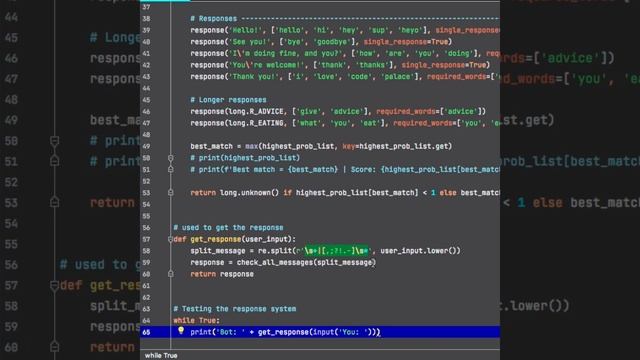Click 'See you!' string on line 40
640x360 pixels.
249,42
